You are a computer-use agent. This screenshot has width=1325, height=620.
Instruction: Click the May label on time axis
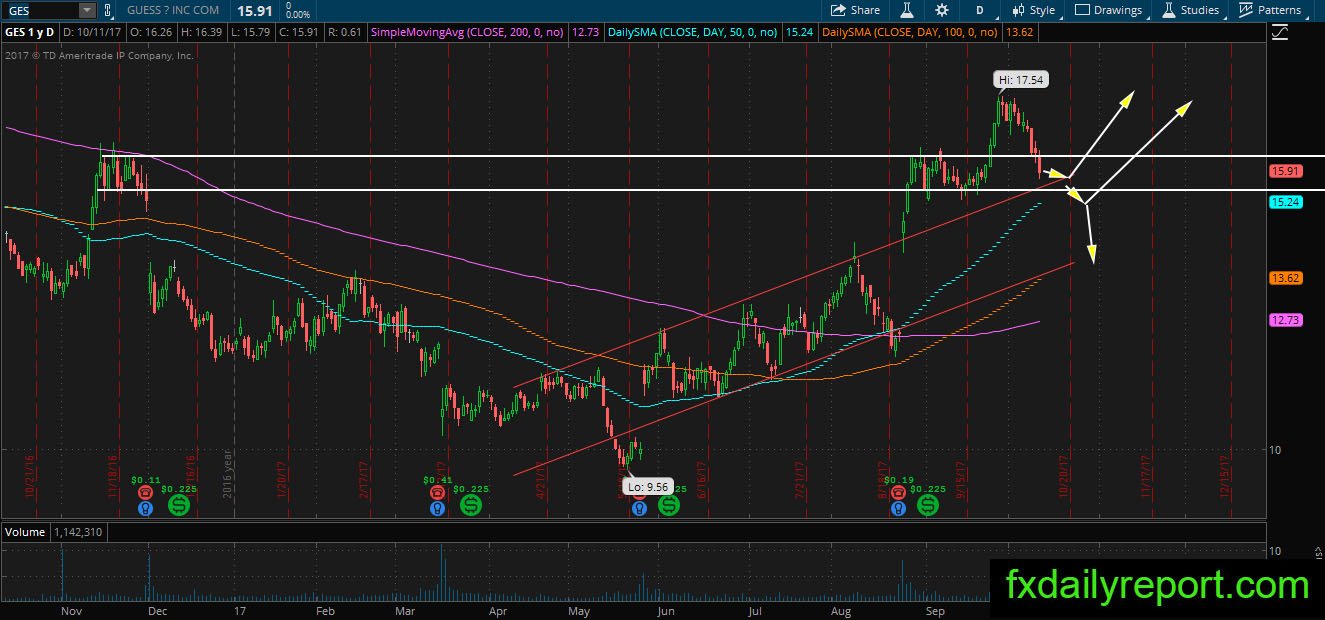(580, 609)
